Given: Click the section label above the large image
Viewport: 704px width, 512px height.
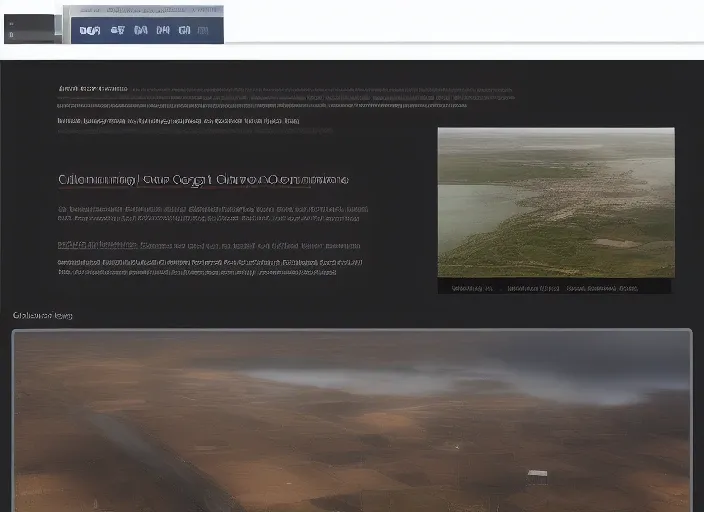Looking at the screenshot, I should pos(42,316).
